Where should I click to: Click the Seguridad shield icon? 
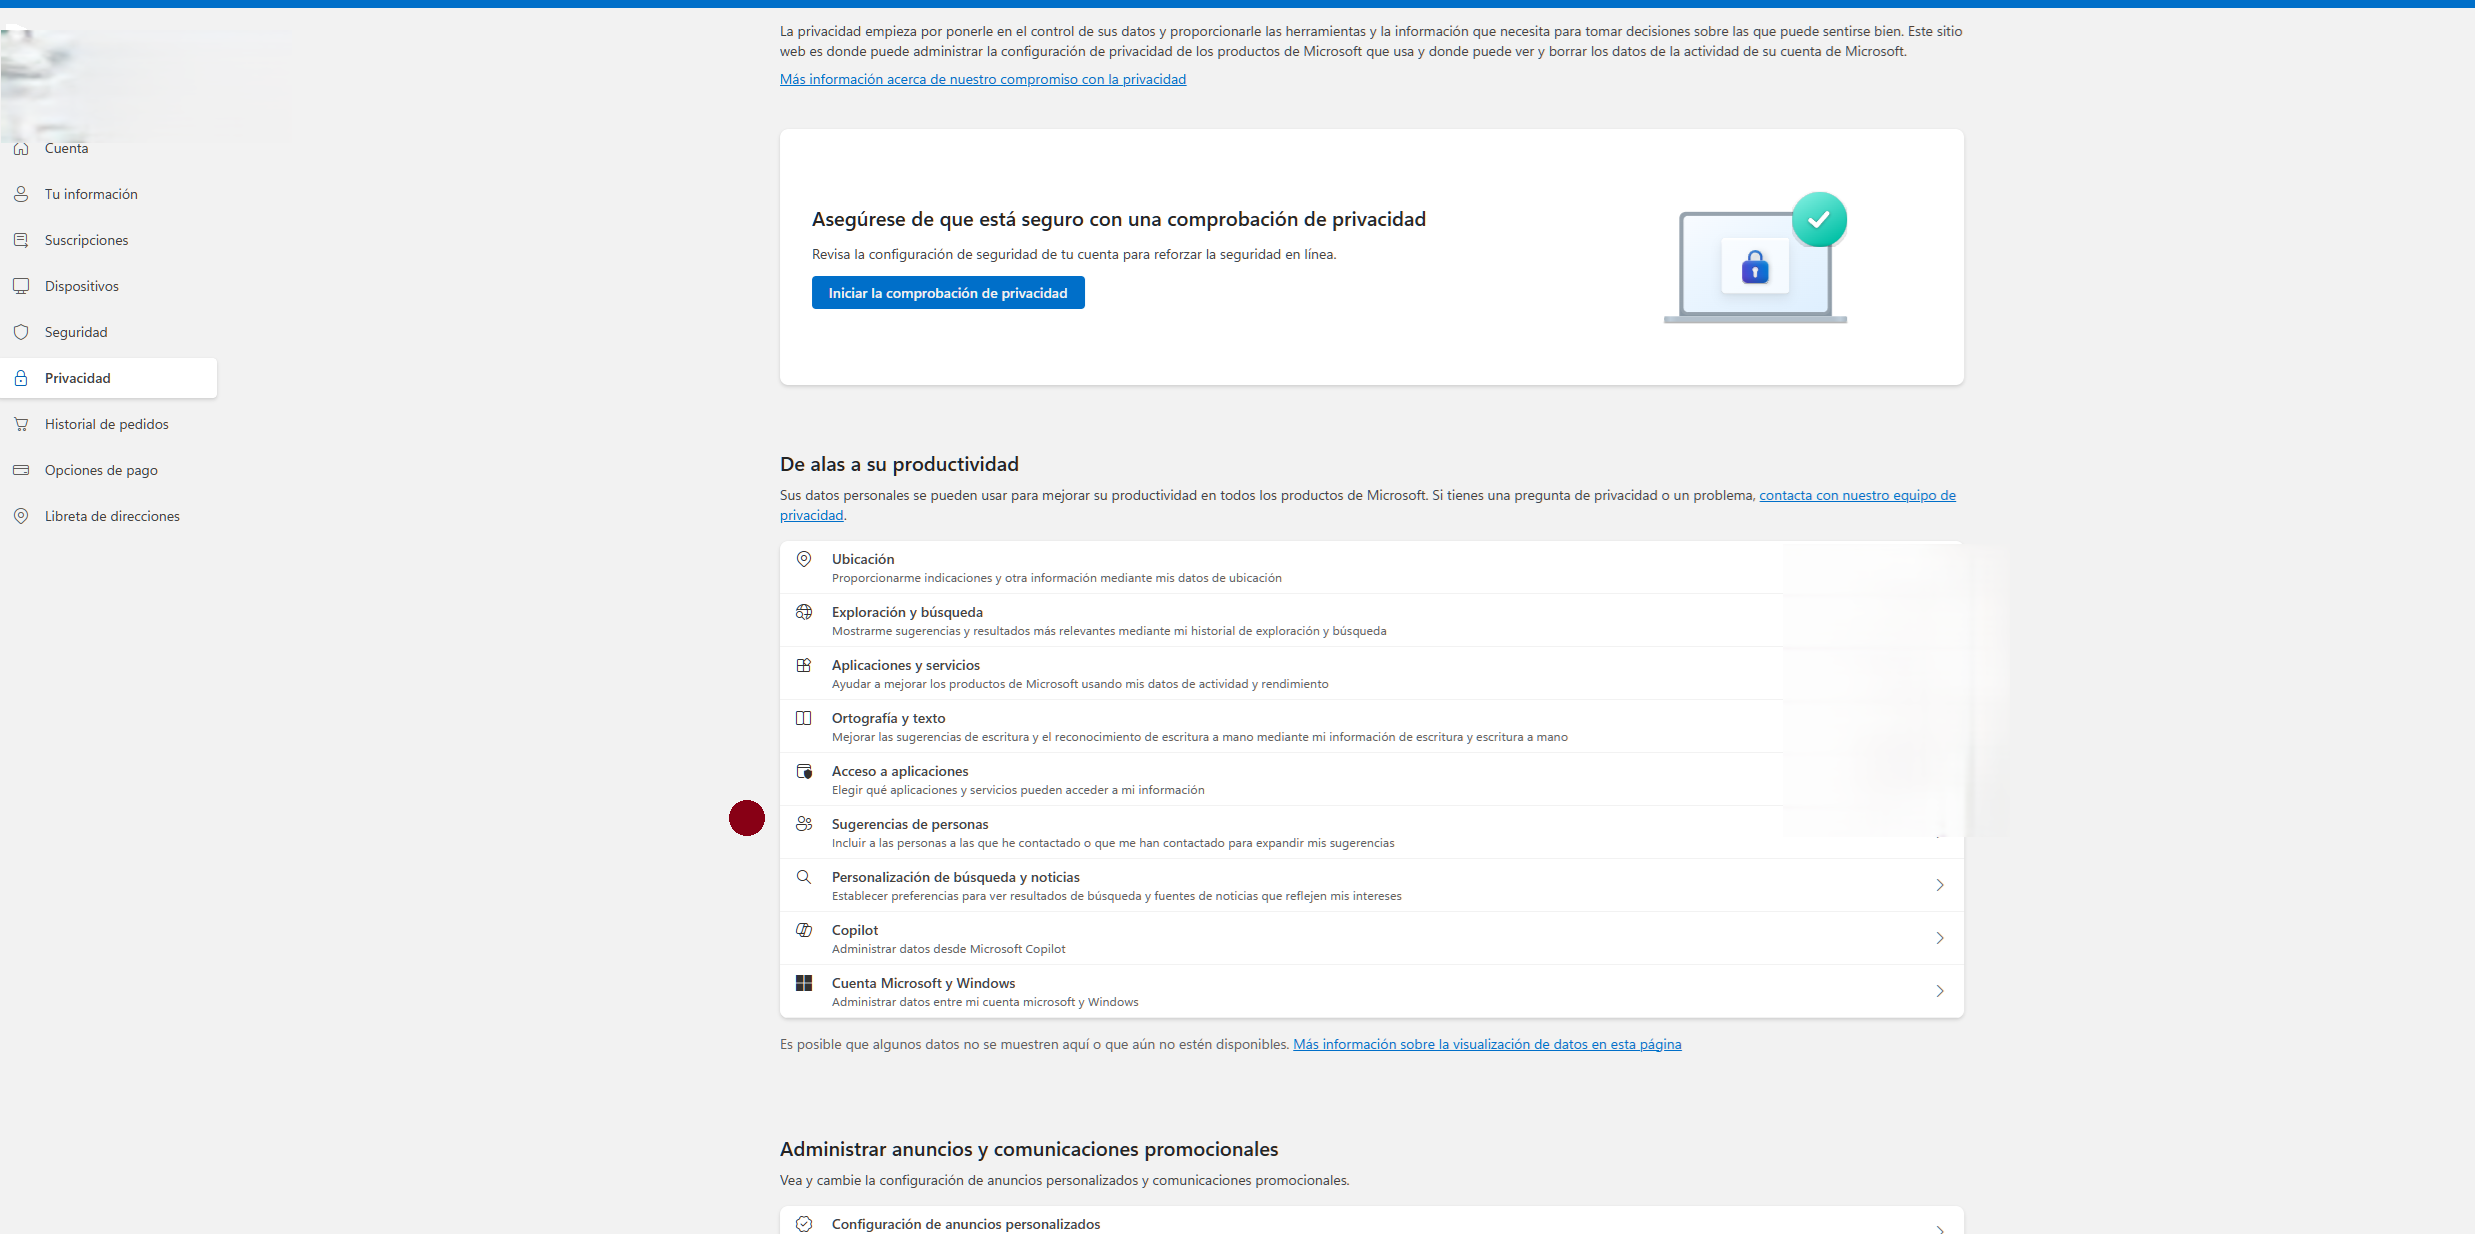pos(21,332)
